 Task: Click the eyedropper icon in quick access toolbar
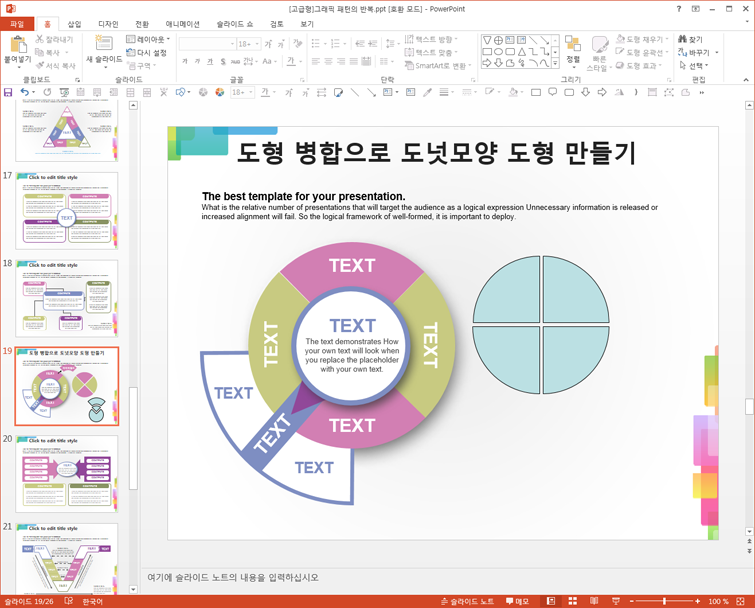[x=427, y=92]
